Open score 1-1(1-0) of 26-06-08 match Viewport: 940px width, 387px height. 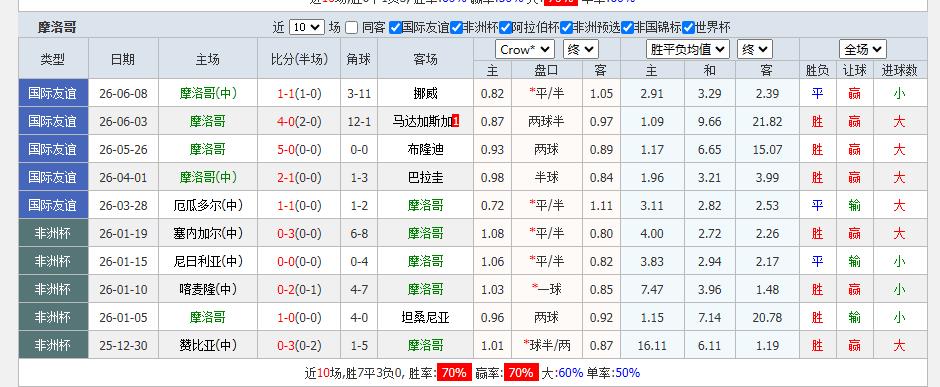point(299,93)
